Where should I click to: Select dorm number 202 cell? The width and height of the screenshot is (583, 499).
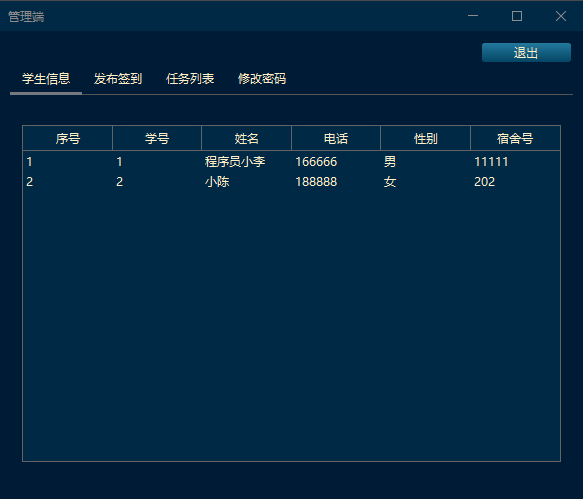coord(484,182)
